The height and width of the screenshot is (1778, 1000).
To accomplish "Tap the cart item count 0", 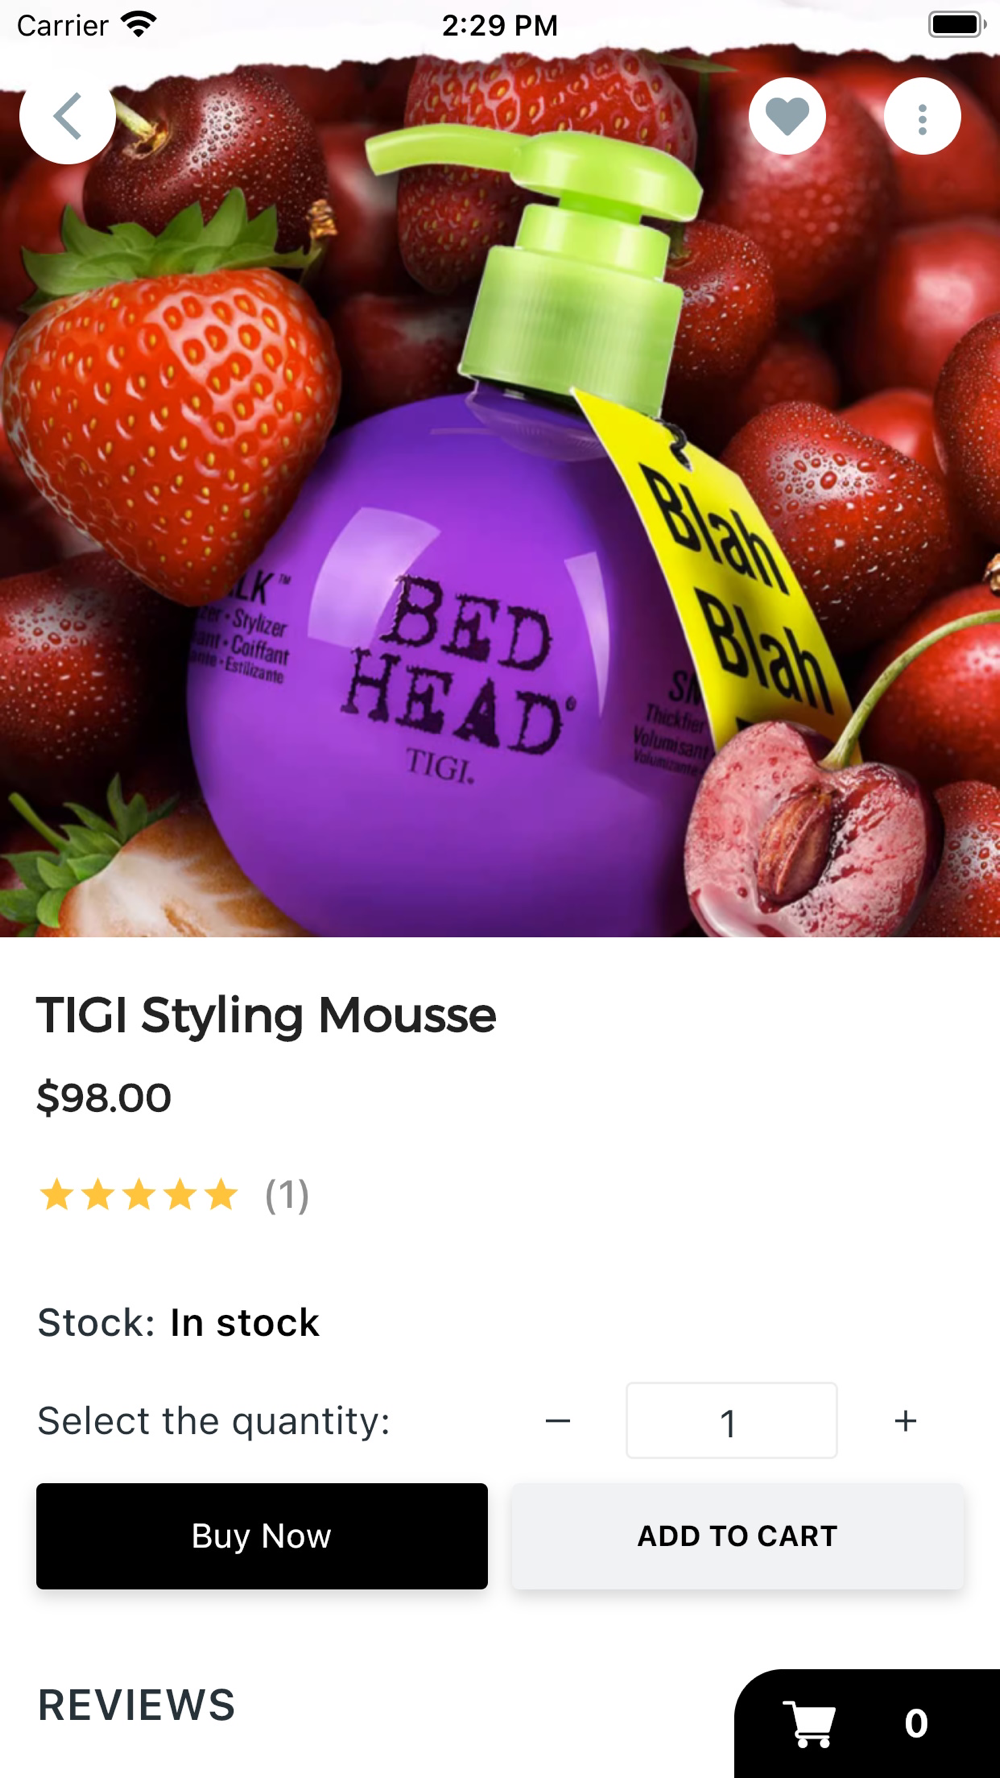I will coord(916,1724).
